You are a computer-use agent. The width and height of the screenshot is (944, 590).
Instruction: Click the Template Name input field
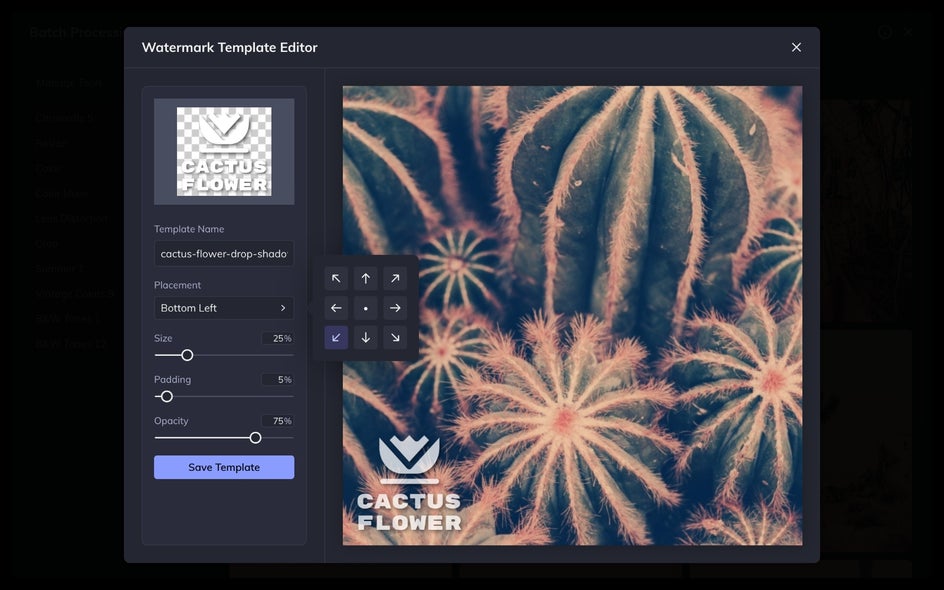[224, 253]
